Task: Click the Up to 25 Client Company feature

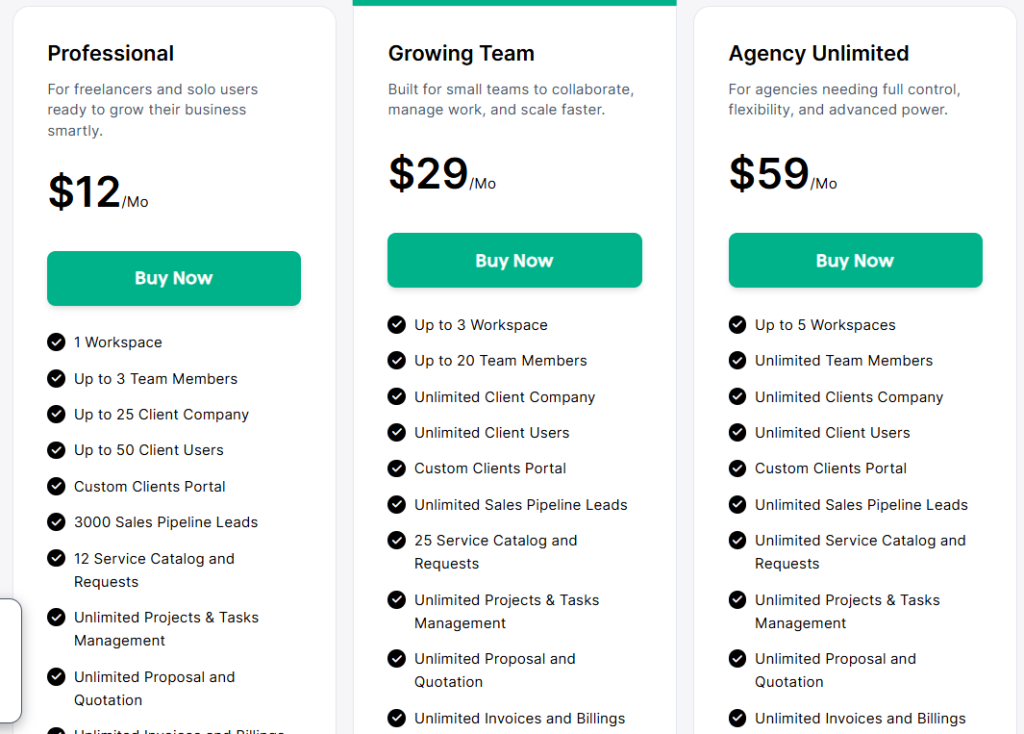Action: click(161, 414)
